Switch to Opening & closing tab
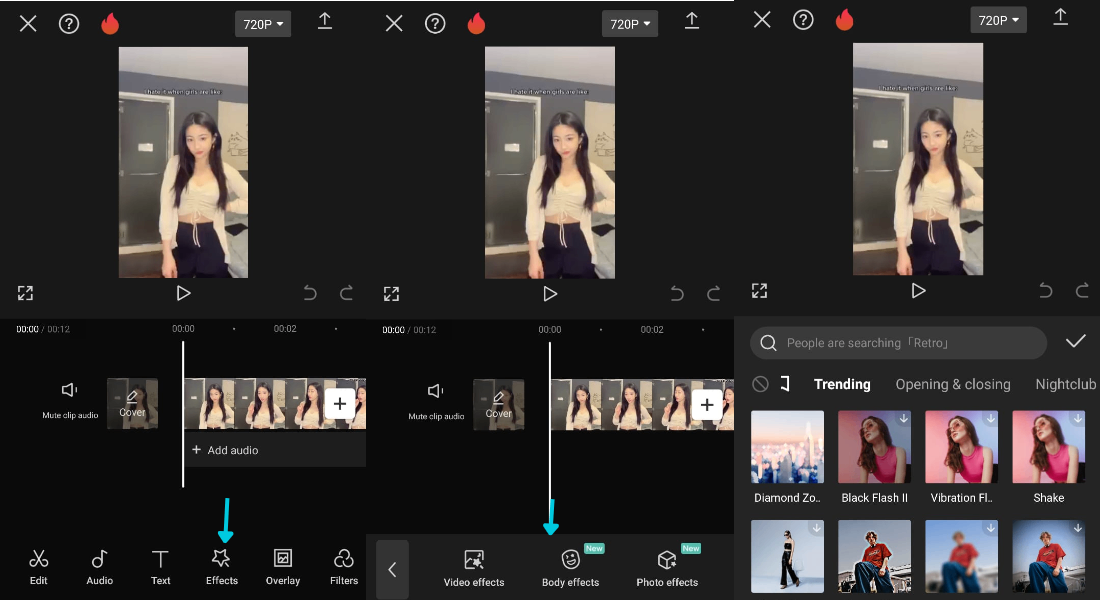The image size is (1100, 600). coord(953,384)
